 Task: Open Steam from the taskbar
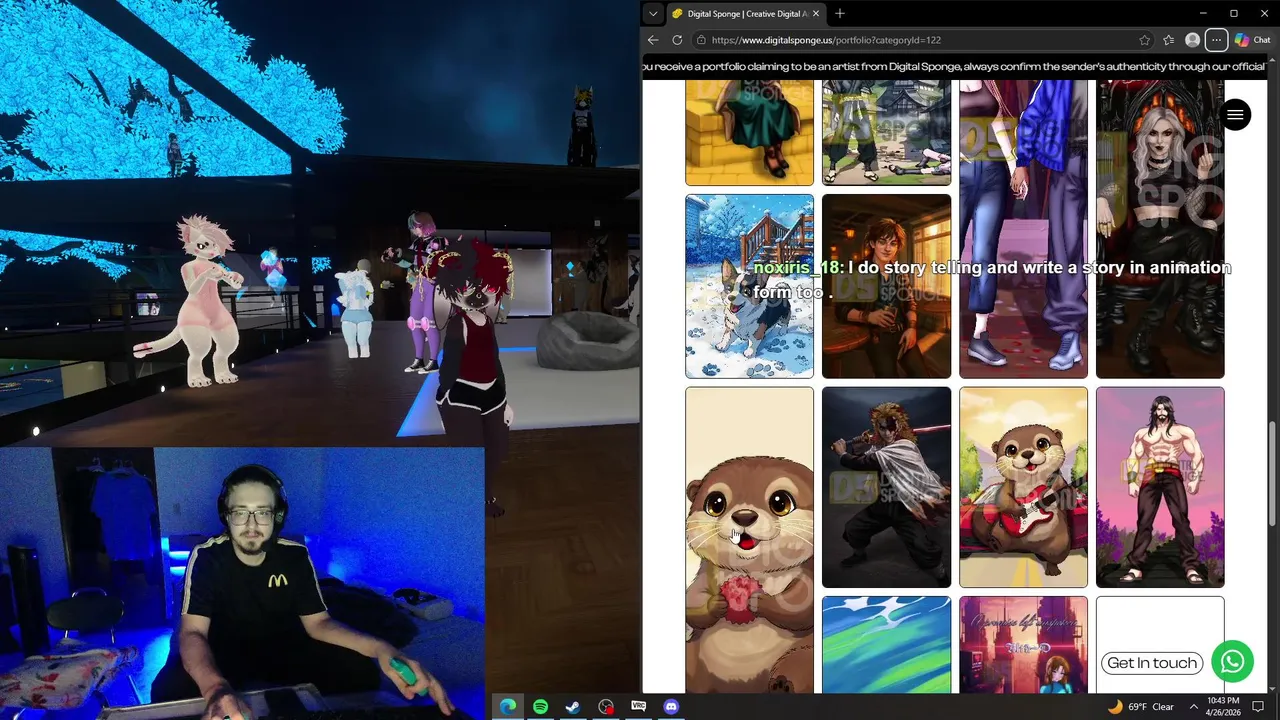[573, 707]
